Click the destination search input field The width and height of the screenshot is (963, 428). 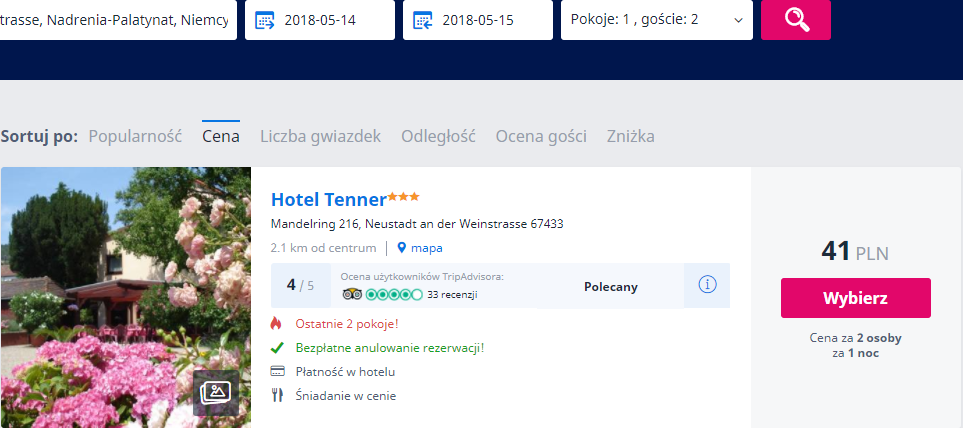118,20
